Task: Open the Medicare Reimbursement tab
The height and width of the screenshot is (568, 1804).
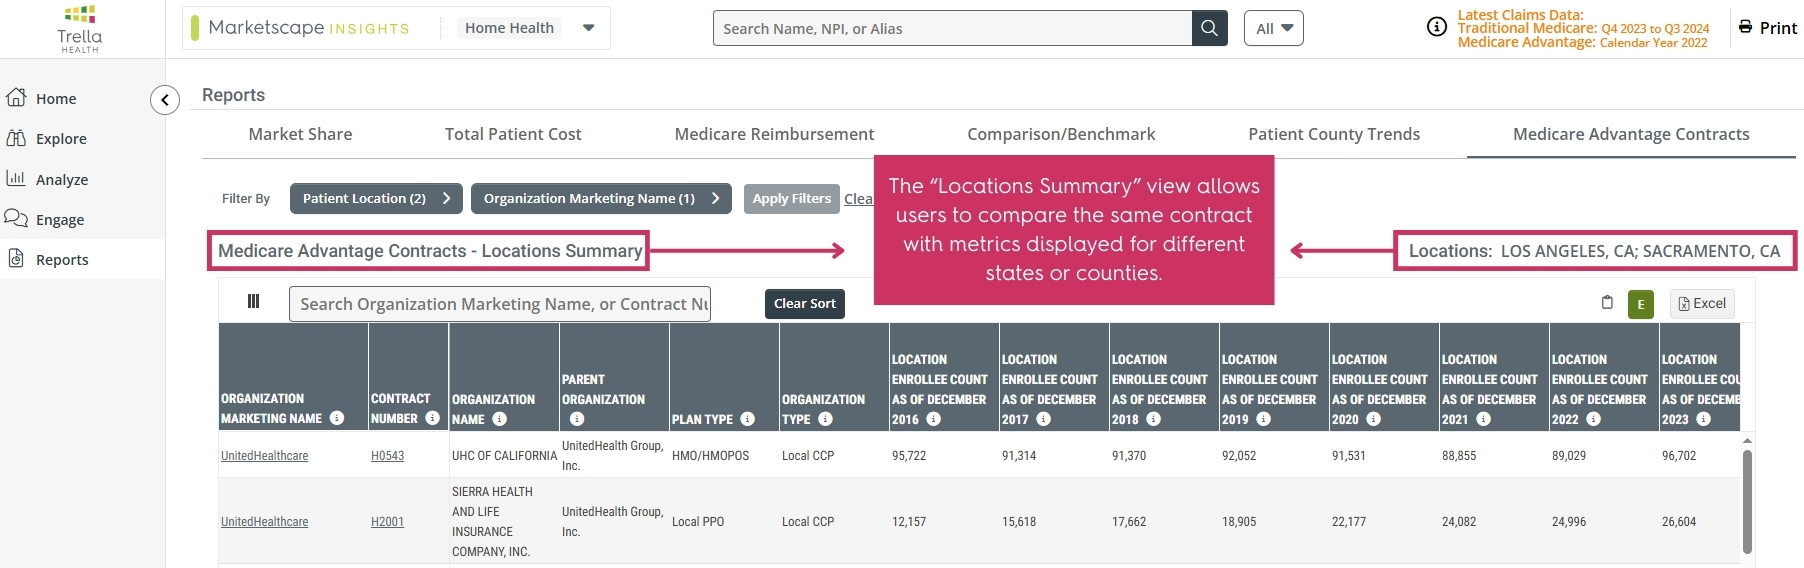Action: pyautogui.click(x=774, y=134)
